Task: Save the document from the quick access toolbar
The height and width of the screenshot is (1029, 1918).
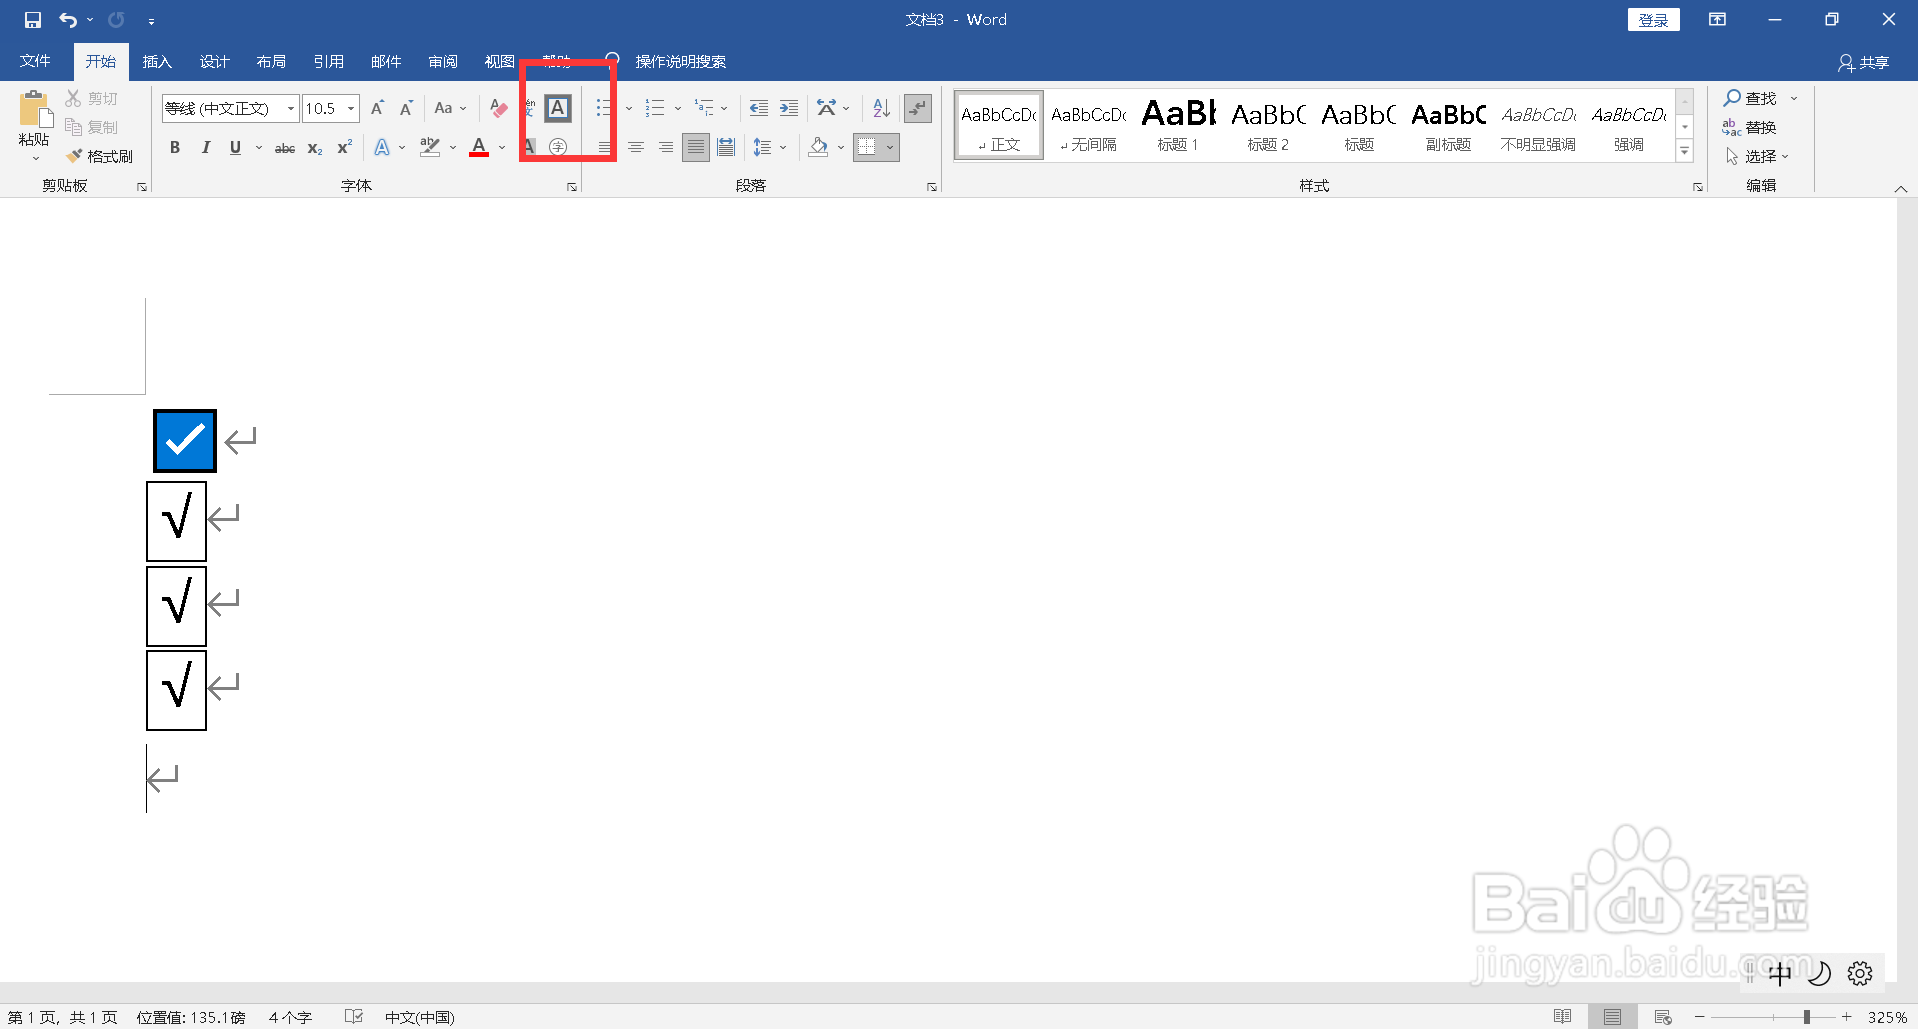Action: pyautogui.click(x=32, y=20)
